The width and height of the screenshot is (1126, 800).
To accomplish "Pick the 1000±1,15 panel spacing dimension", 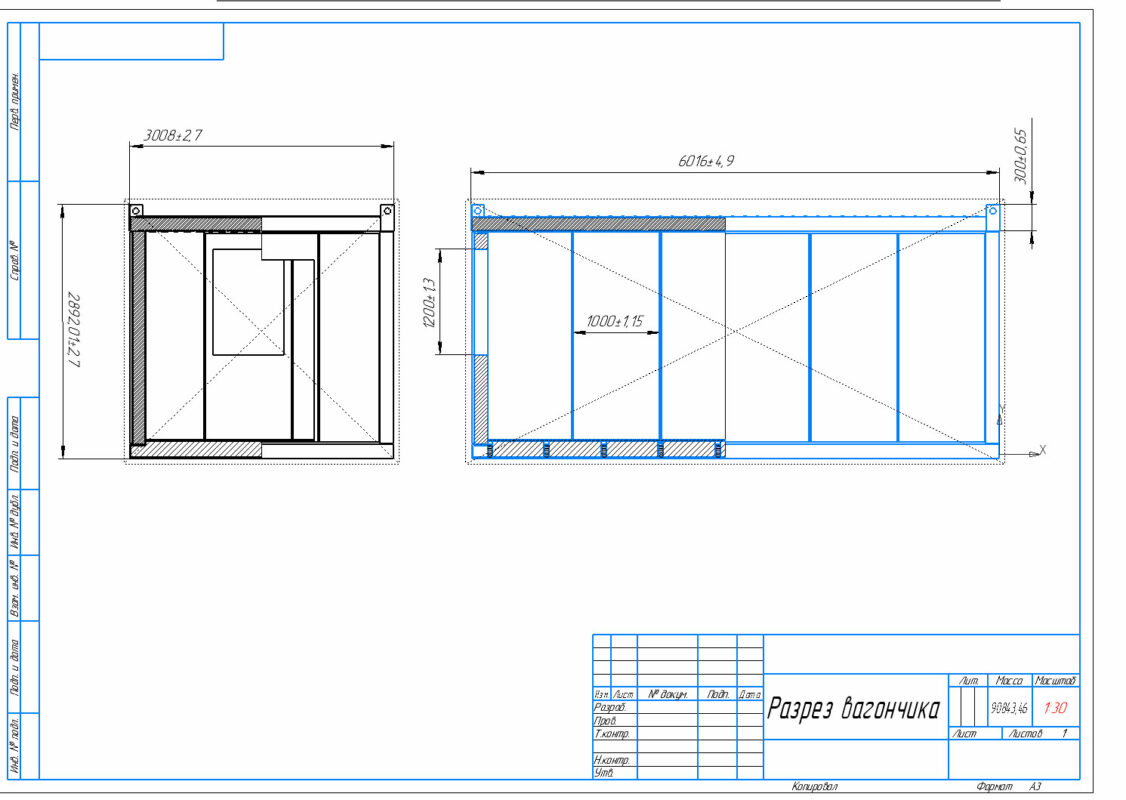I will (616, 322).
